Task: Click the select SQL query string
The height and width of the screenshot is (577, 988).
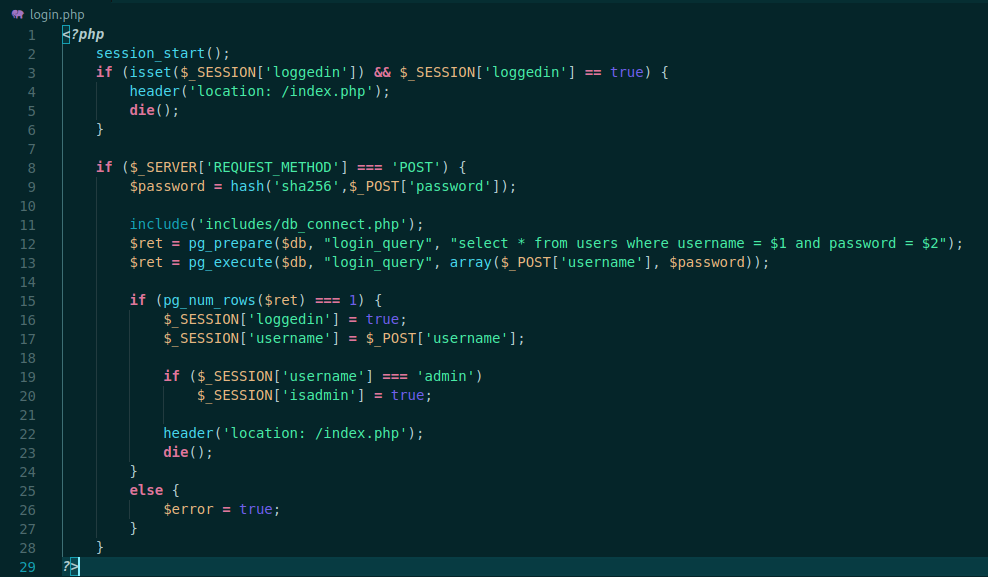Action: (x=698, y=244)
